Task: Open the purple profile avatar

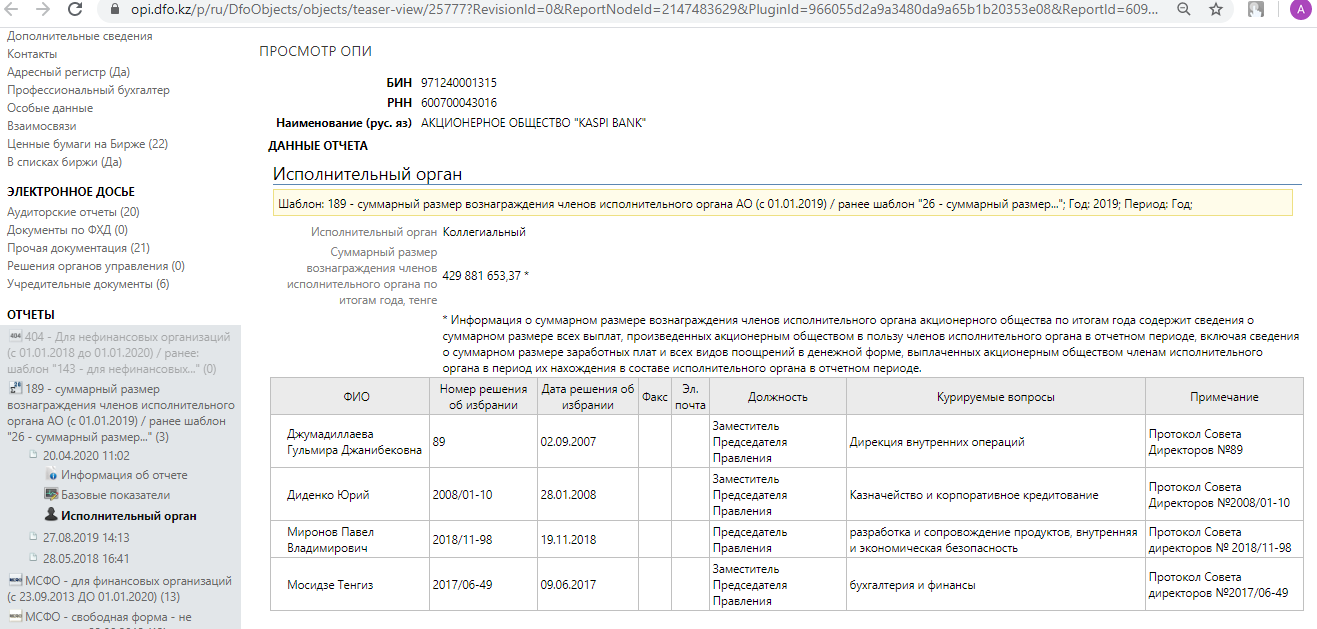Action: [1299, 10]
